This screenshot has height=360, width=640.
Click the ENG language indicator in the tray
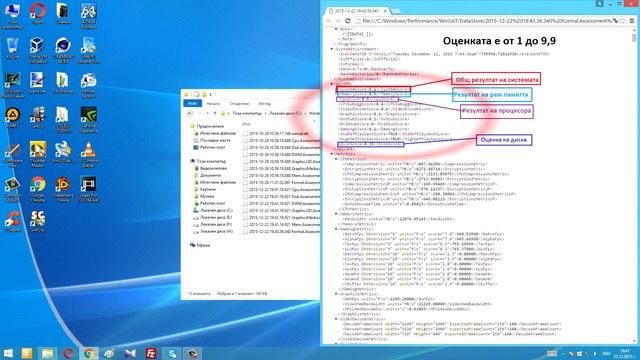[606, 353]
